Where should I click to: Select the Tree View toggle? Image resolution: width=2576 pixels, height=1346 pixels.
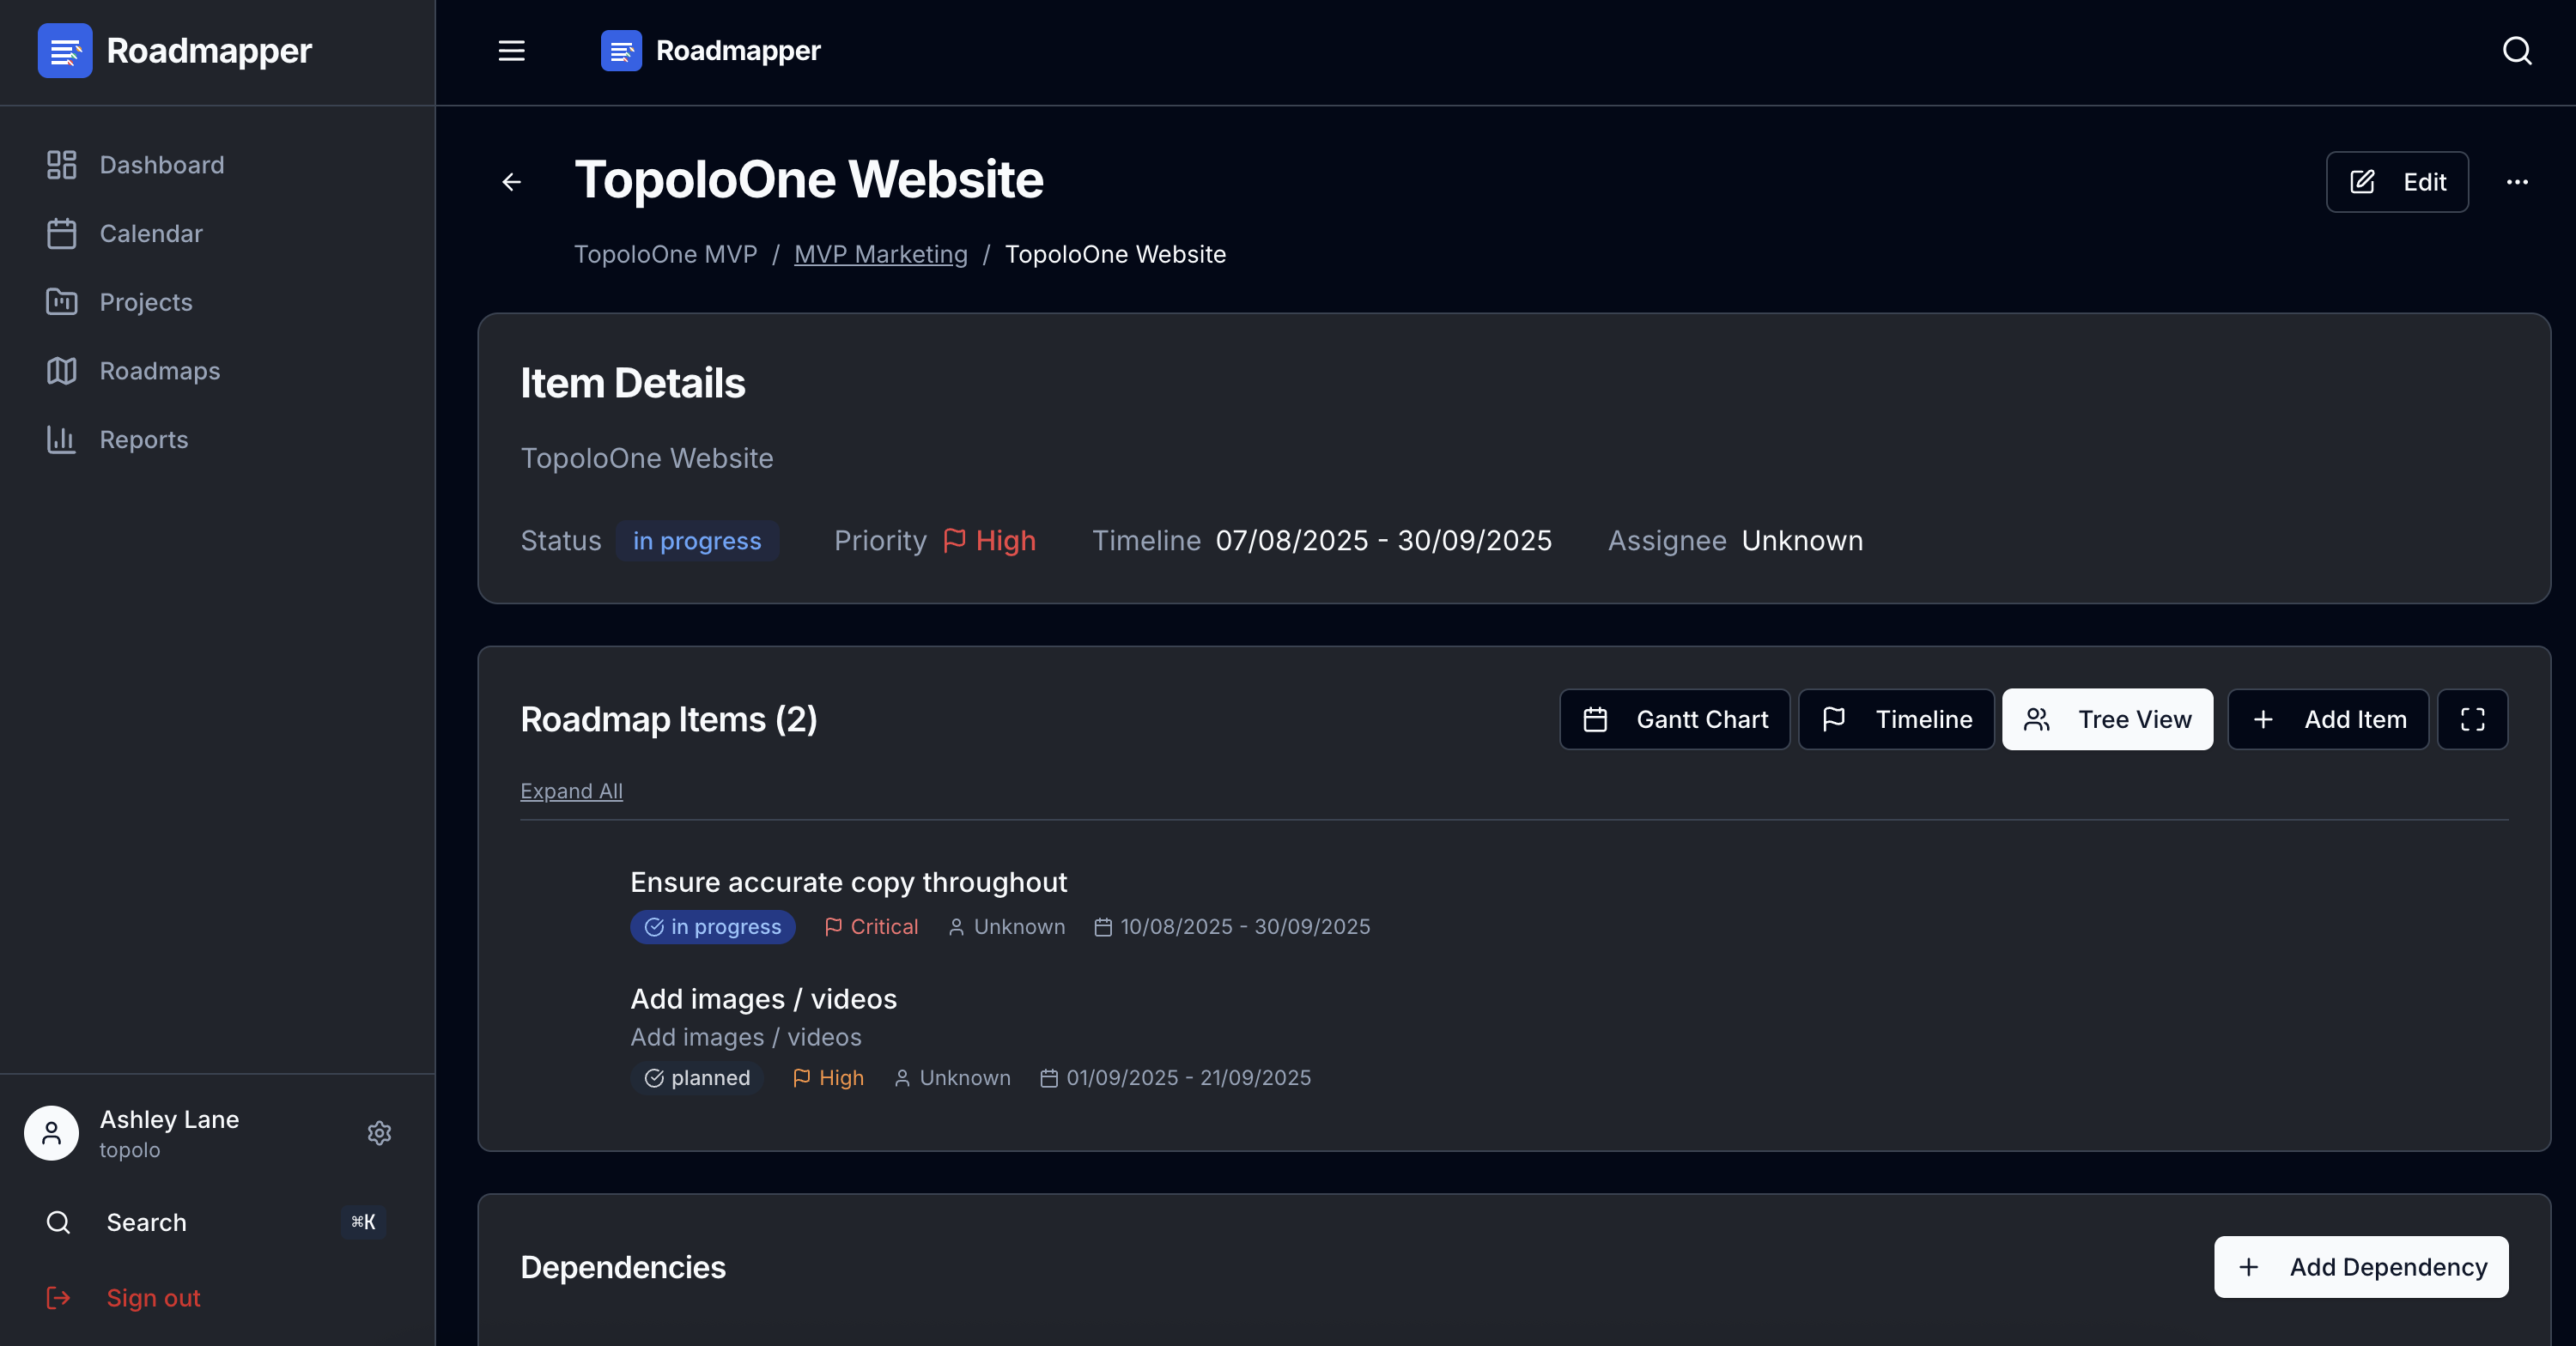[2107, 719]
